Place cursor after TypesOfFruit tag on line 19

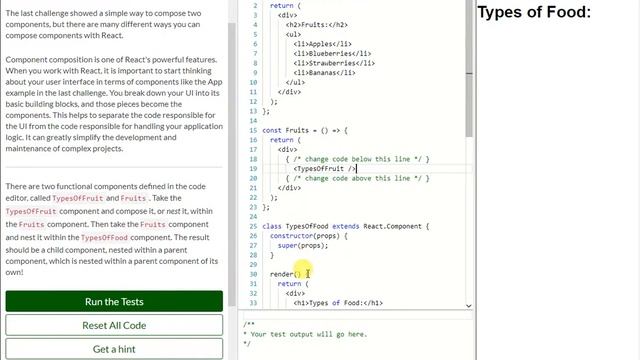coord(356,169)
